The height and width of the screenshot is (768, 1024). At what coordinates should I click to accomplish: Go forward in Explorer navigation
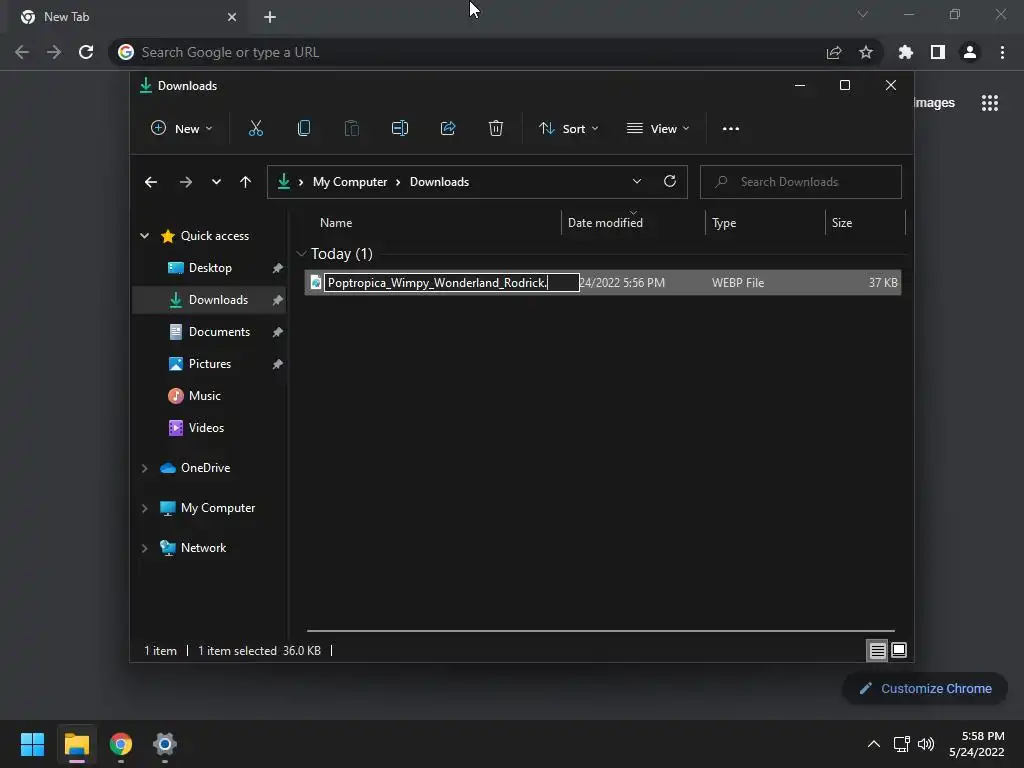coord(185,182)
